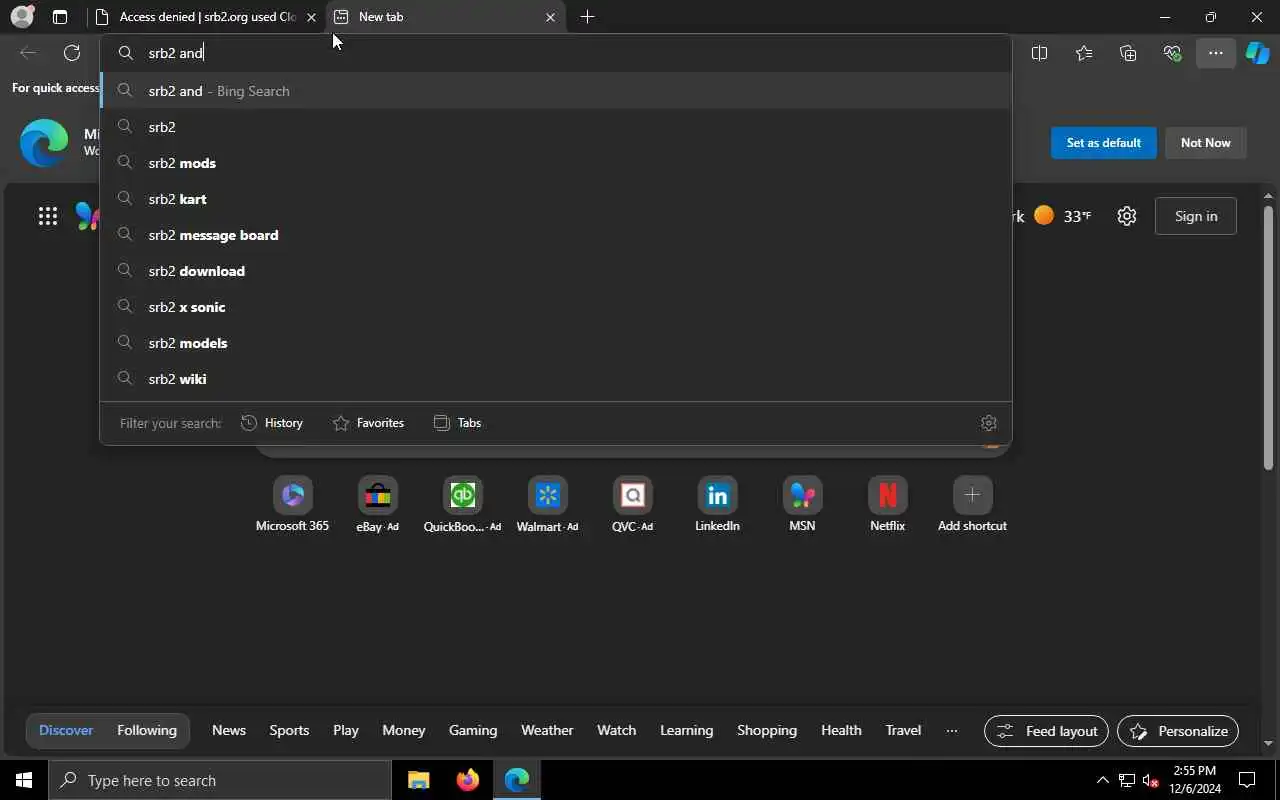Open the Gaming feed category

point(473,731)
